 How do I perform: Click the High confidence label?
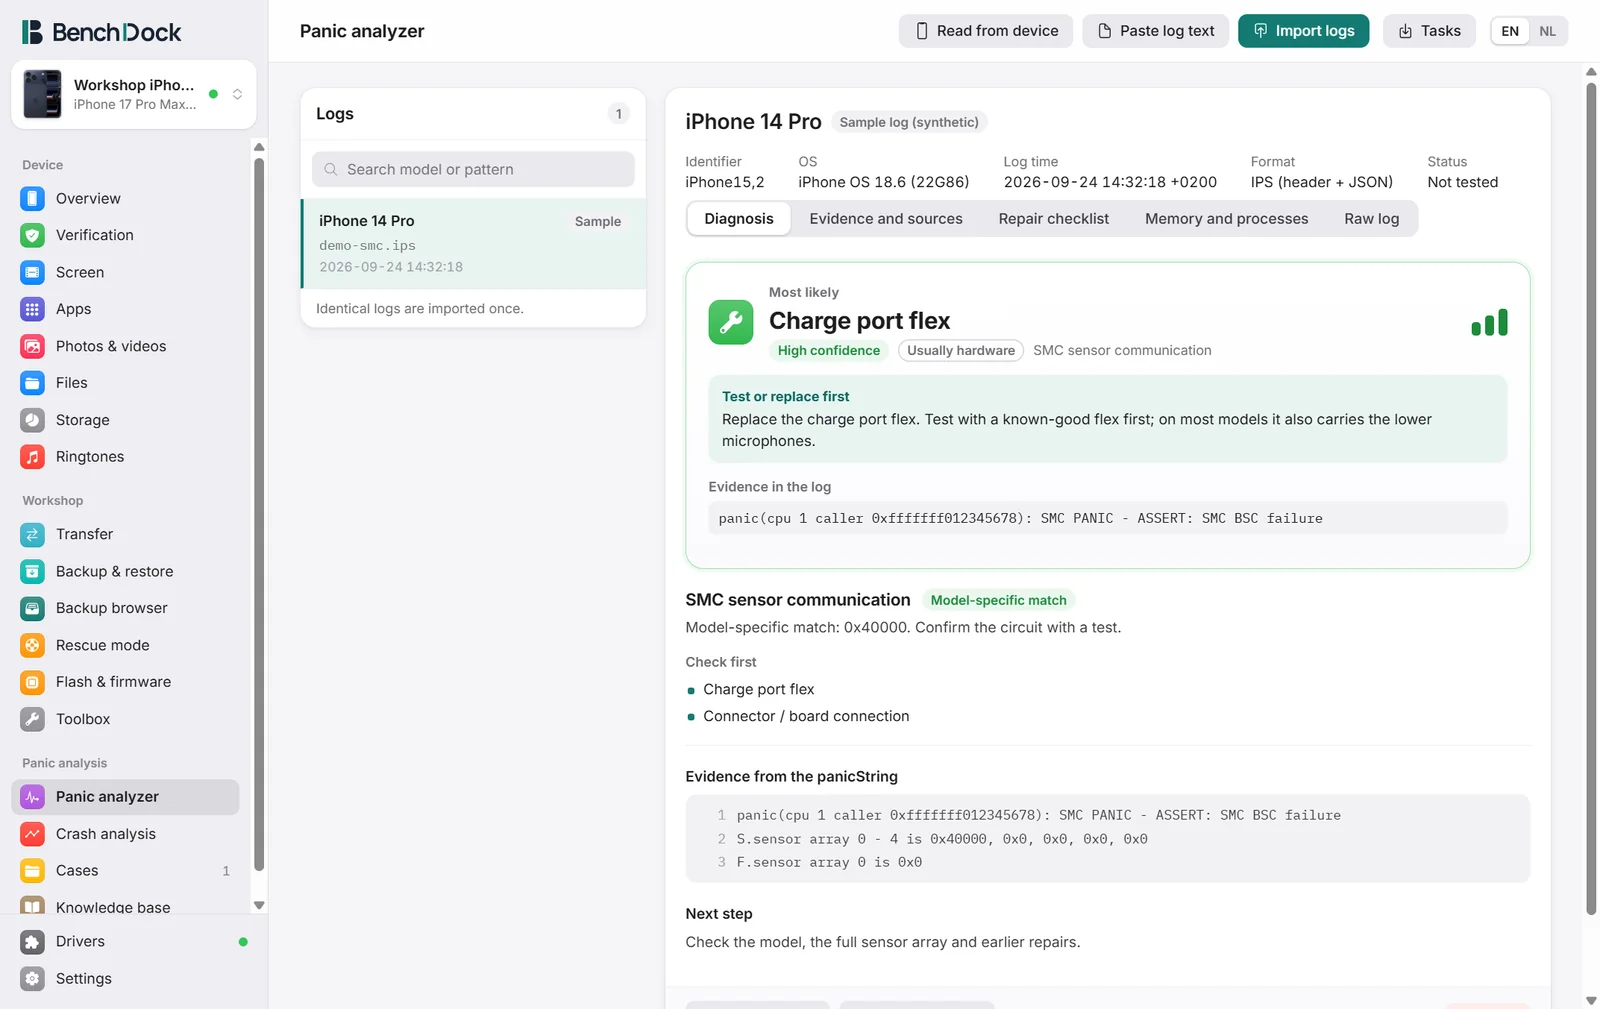[x=829, y=351]
